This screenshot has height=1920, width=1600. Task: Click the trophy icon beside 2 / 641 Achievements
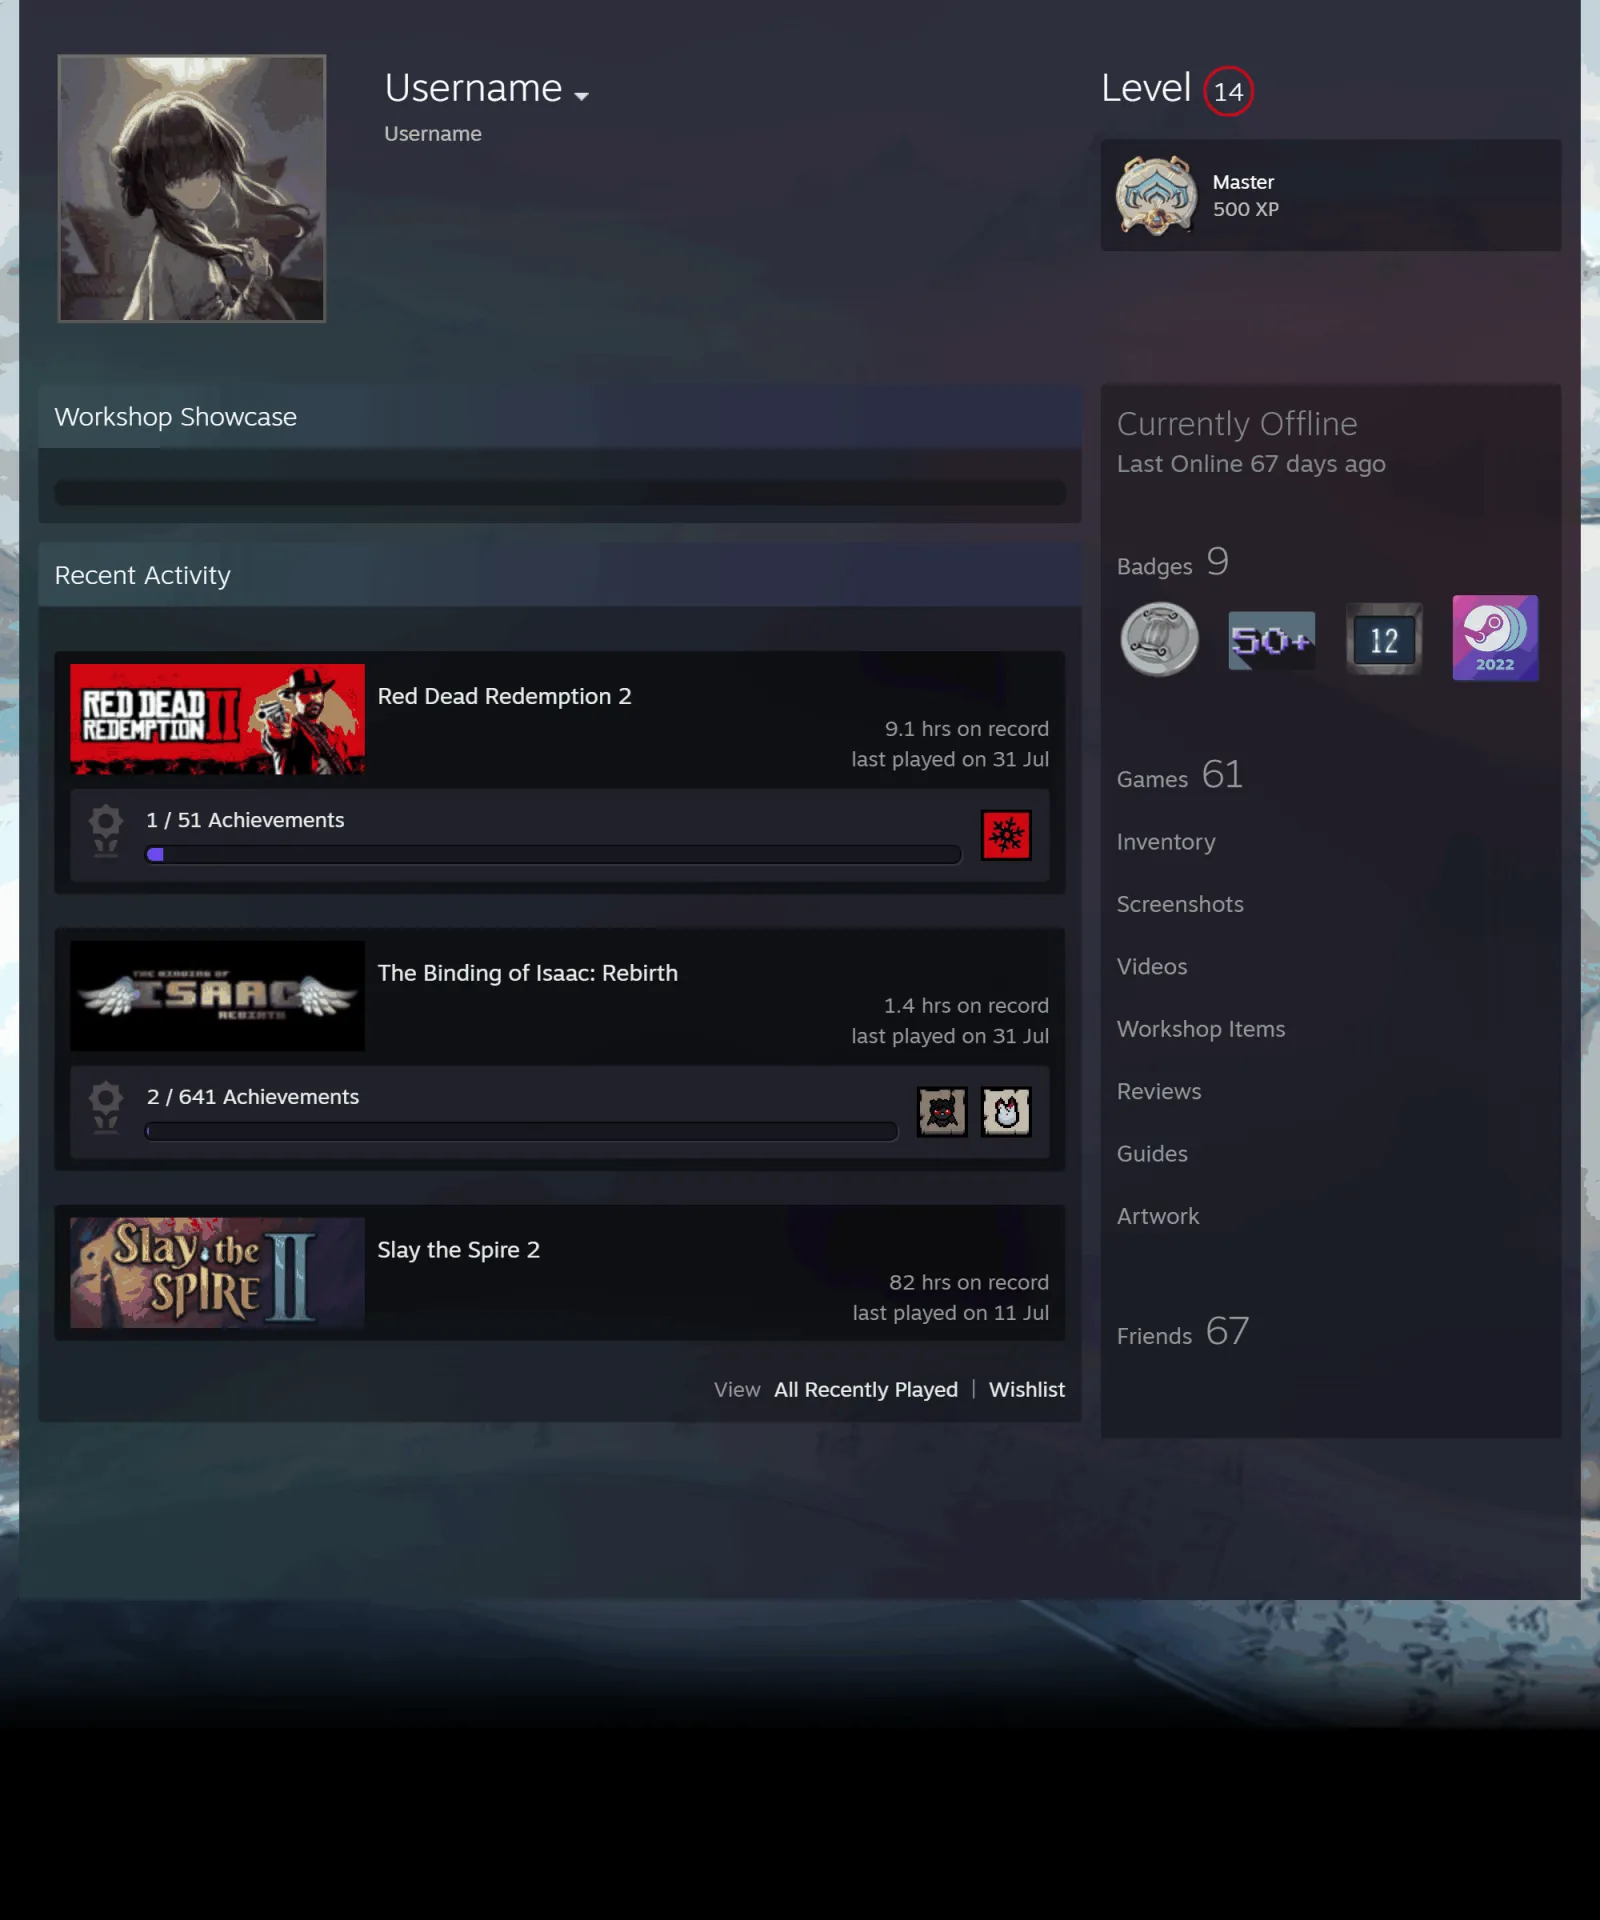click(x=106, y=1108)
